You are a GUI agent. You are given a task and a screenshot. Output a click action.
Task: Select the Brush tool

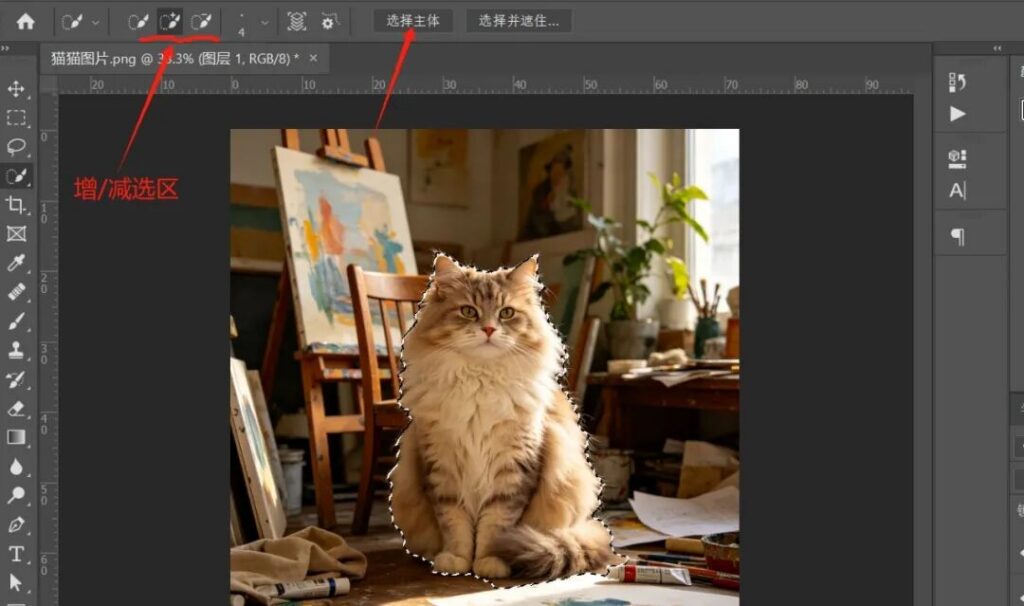16,321
